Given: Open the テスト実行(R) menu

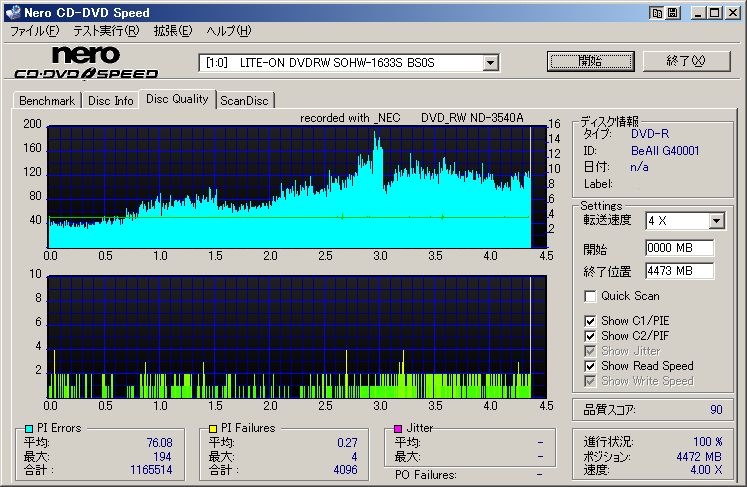Looking at the screenshot, I should 106,31.
